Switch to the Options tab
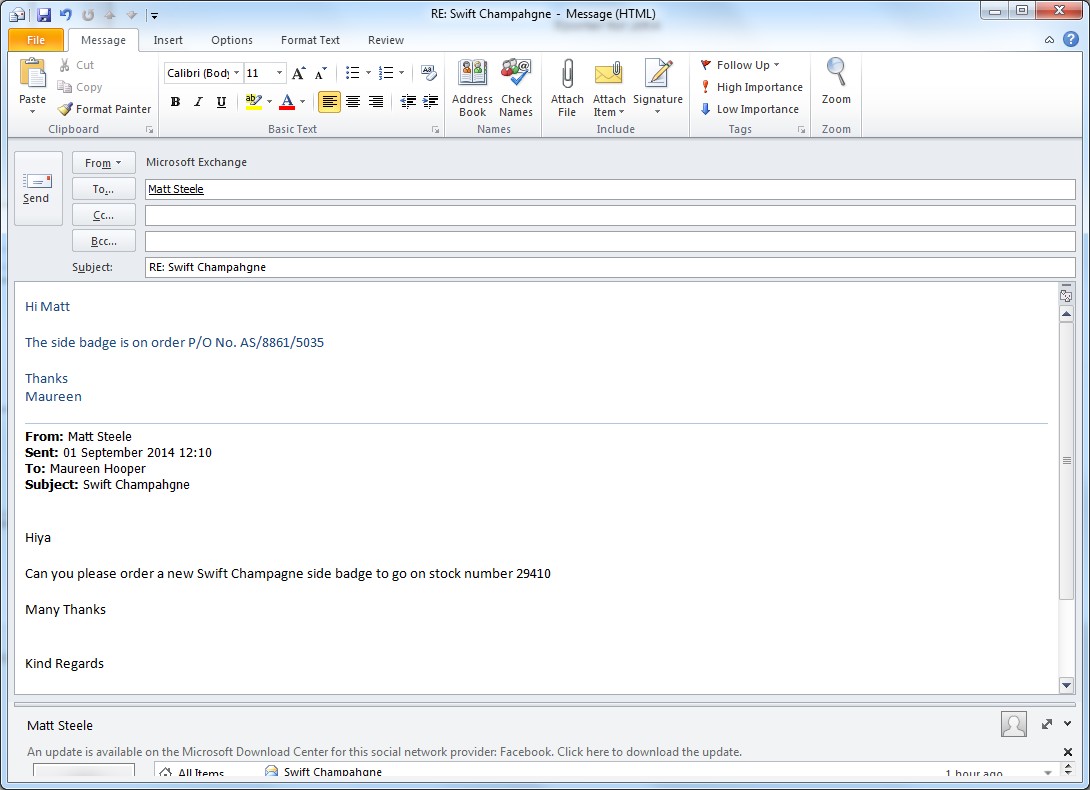Viewport: 1090px width, 790px height. click(232, 40)
